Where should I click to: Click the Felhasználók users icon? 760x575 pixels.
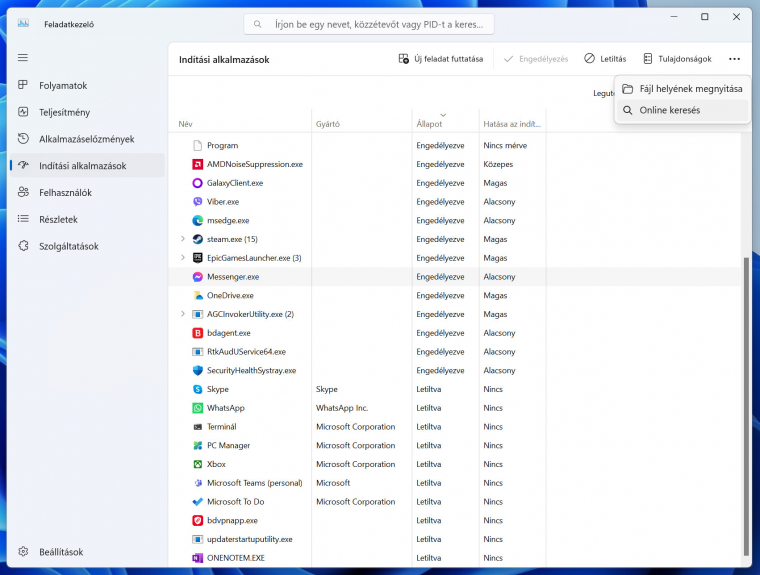[x=23, y=192]
